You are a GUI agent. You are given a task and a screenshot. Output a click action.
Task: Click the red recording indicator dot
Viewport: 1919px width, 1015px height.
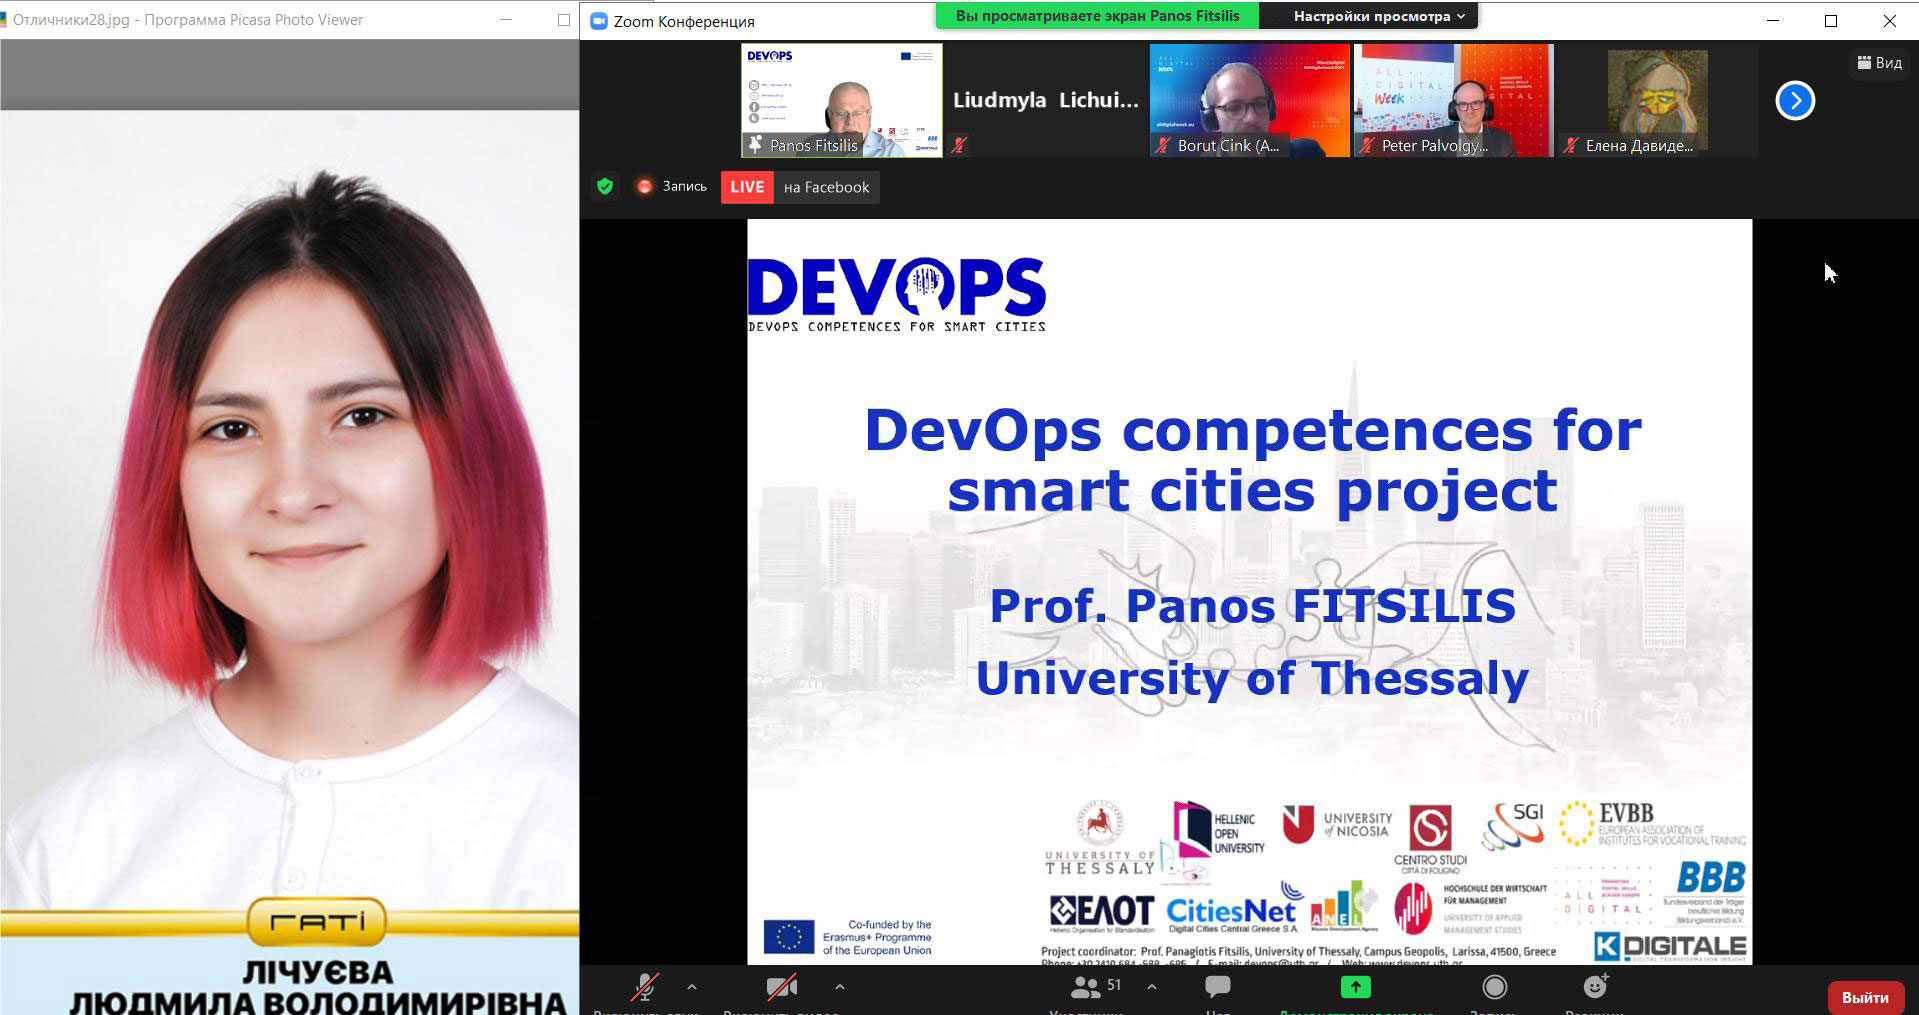(645, 187)
